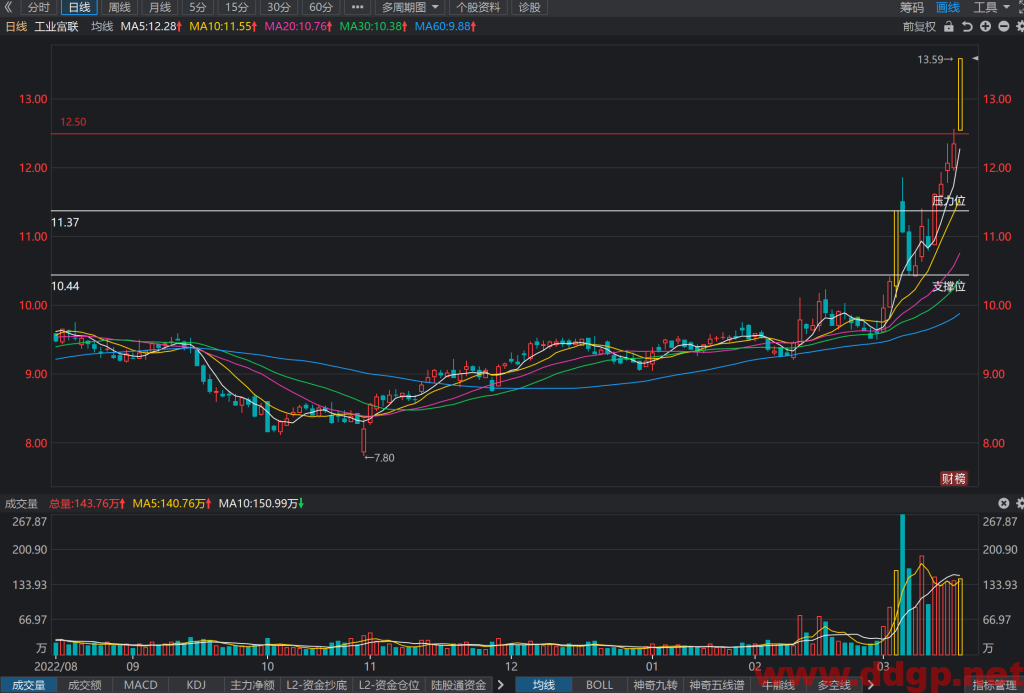Toggle the chart lock icon
The width and height of the screenshot is (1024, 693).
coord(949,27)
